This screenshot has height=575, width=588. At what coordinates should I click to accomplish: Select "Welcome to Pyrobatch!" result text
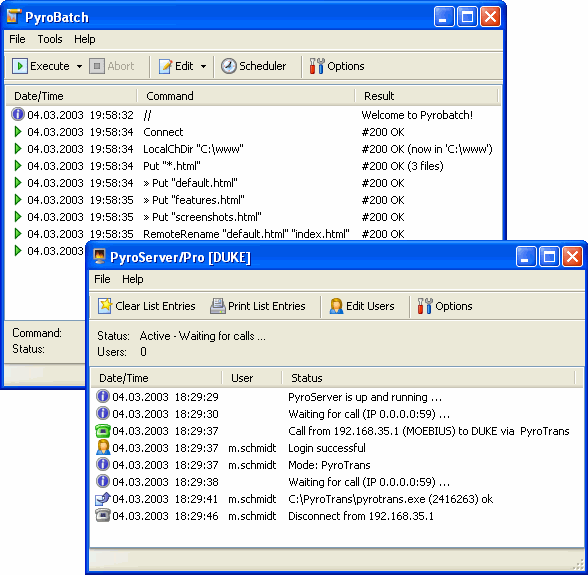point(417,115)
